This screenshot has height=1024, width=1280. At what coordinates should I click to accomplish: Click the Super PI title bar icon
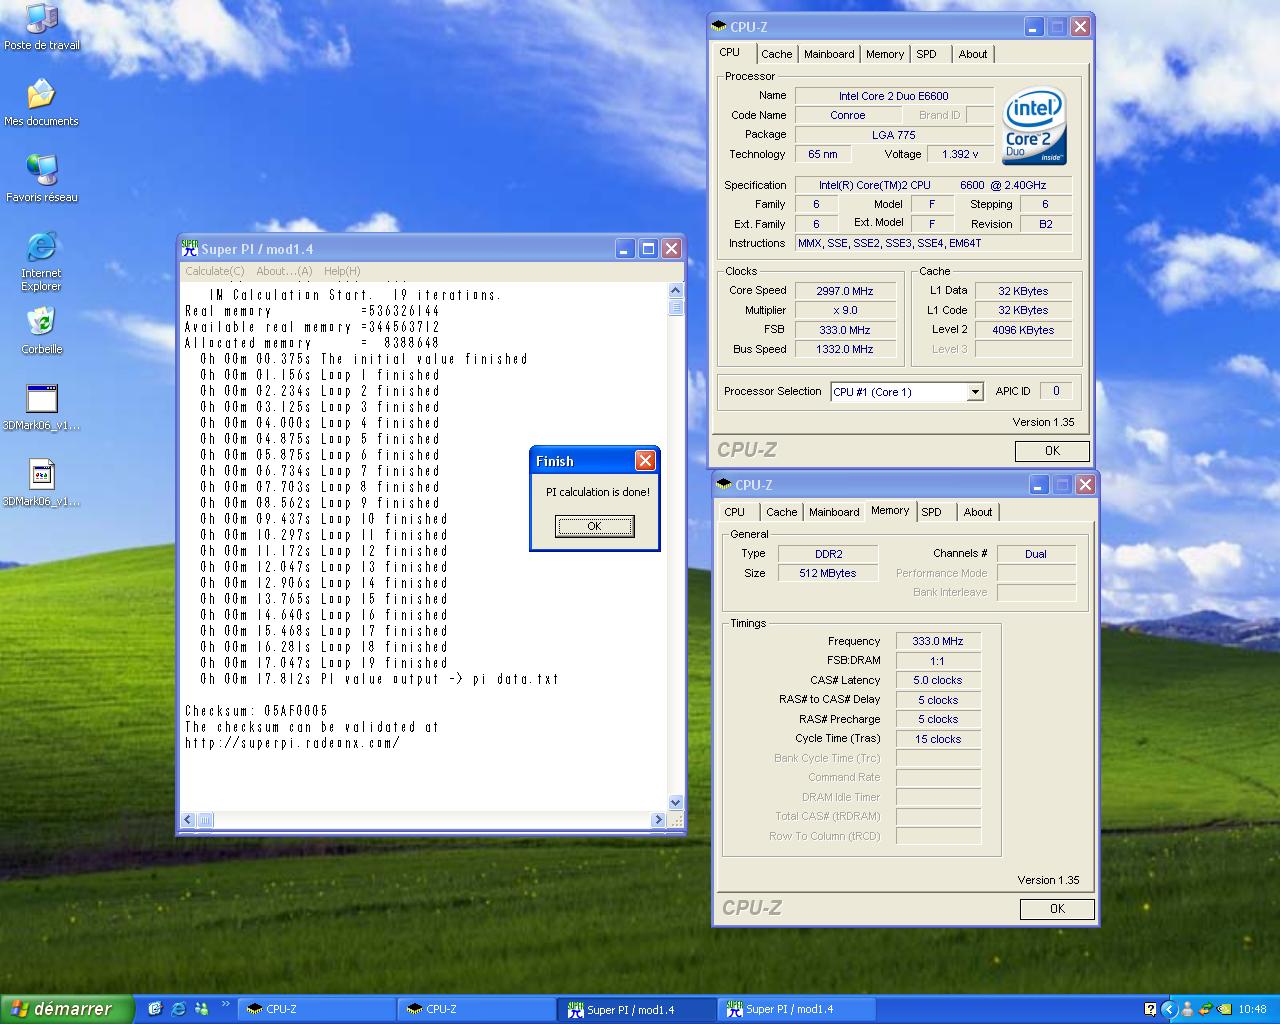189,249
